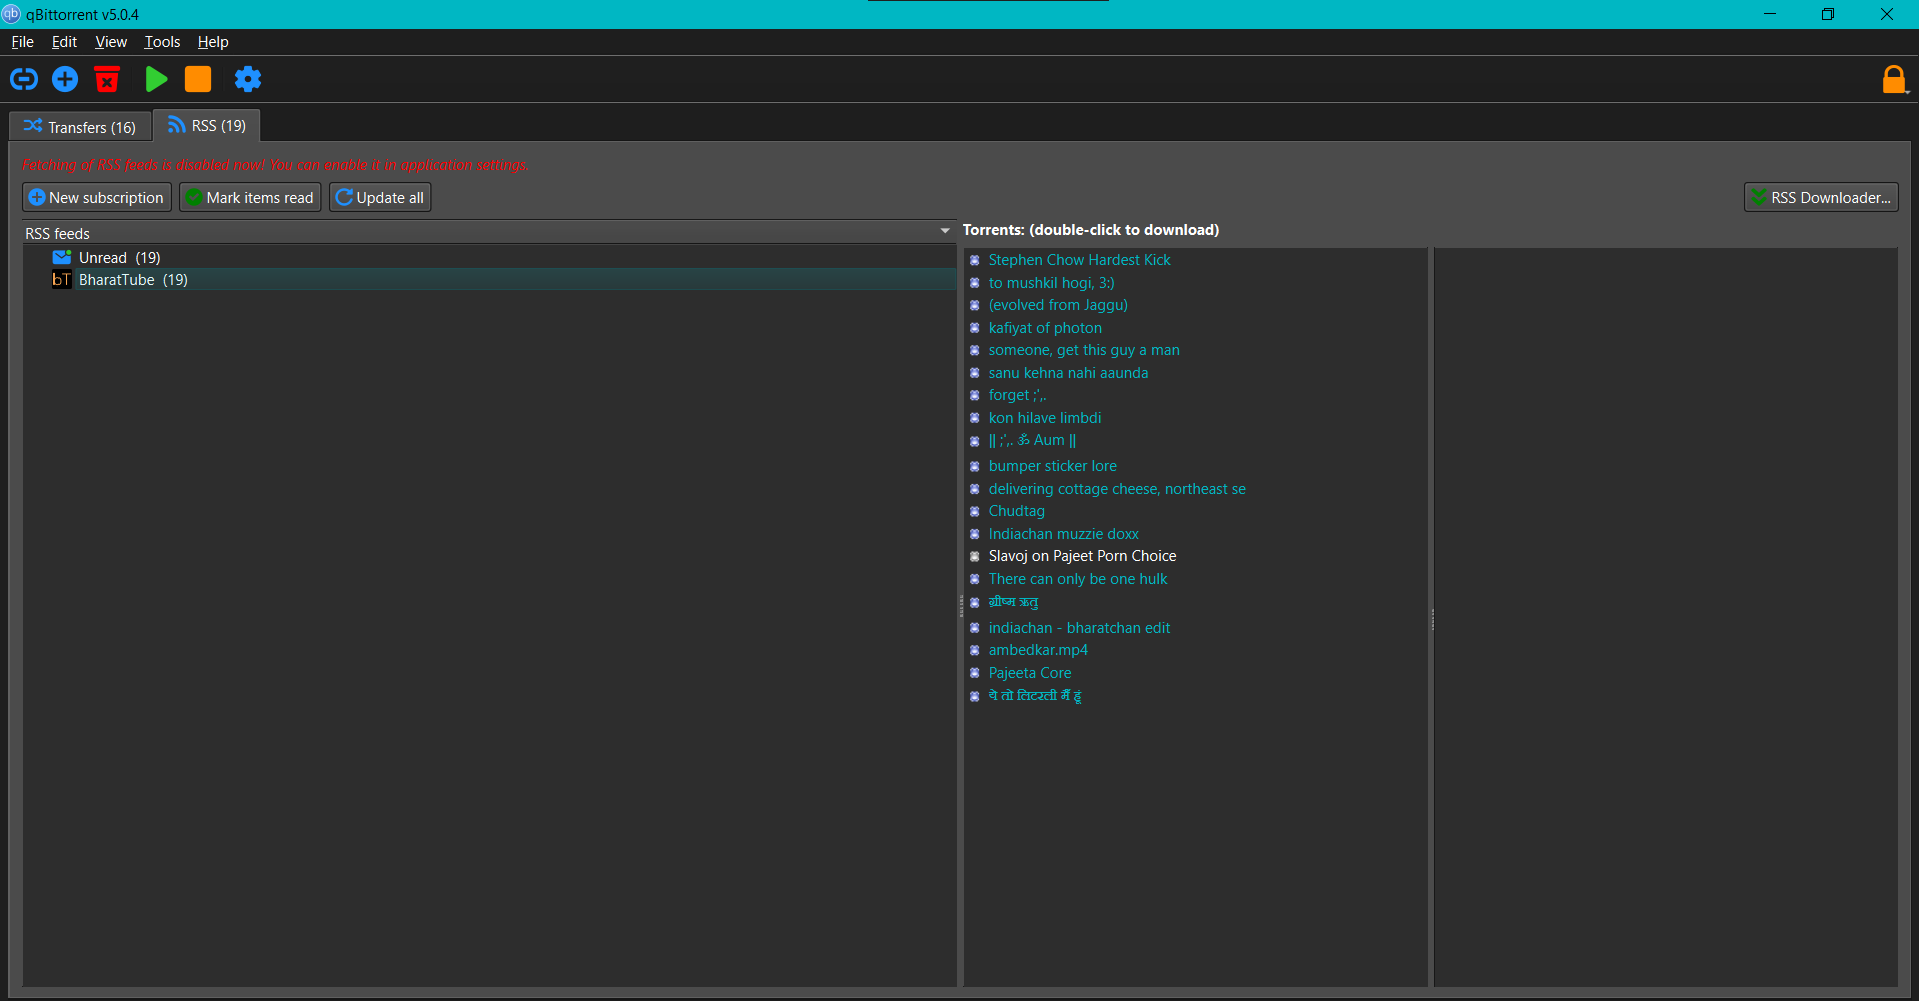The width and height of the screenshot is (1919, 1001).
Task: Click the New subscription button
Action: [97, 198]
